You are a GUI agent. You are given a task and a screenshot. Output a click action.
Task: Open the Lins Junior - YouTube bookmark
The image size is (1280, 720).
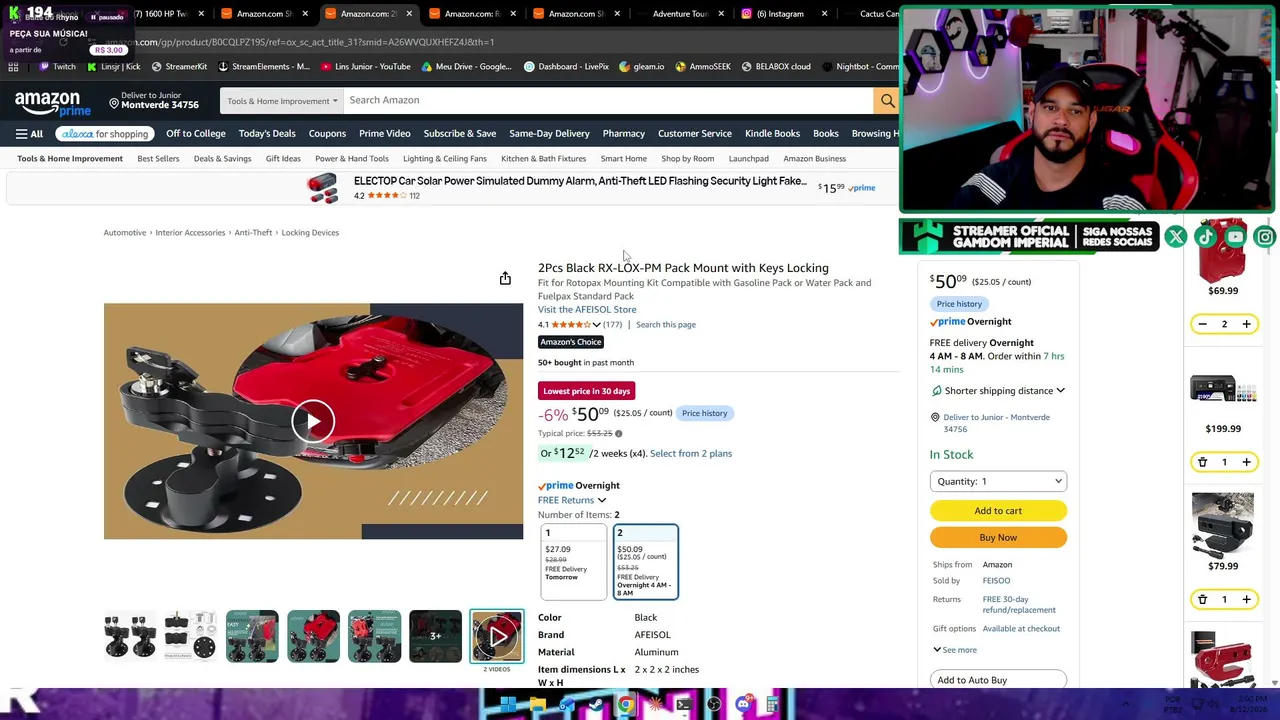click(x=365, y=67)
